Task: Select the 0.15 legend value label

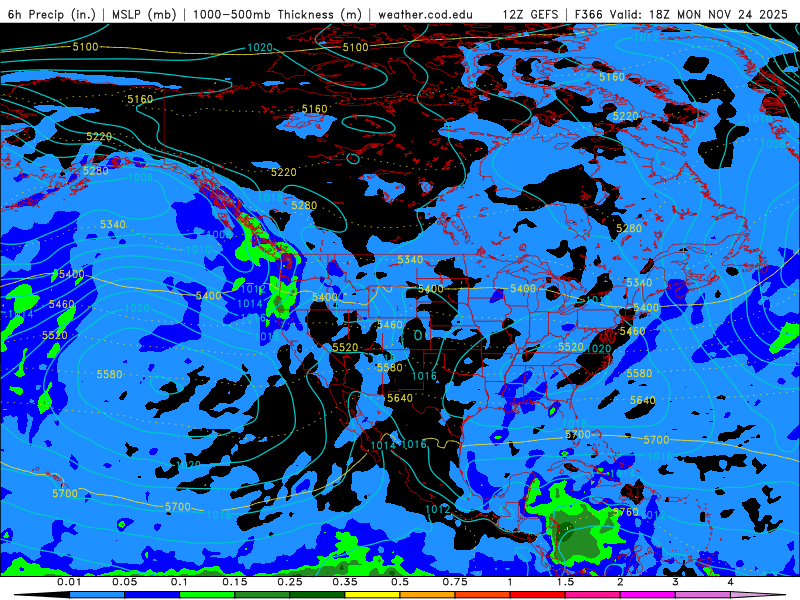Action: pos(235,582)
